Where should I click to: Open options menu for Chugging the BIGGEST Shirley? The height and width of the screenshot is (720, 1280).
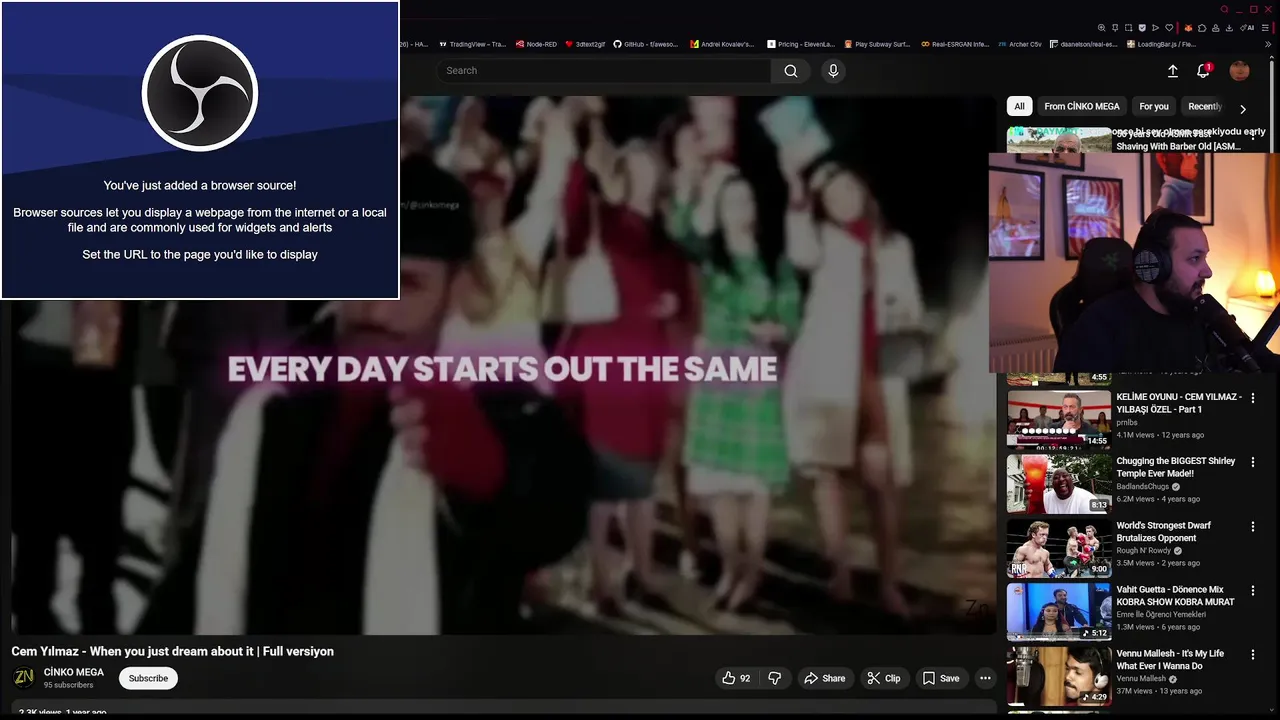(x=1253, y=462)
